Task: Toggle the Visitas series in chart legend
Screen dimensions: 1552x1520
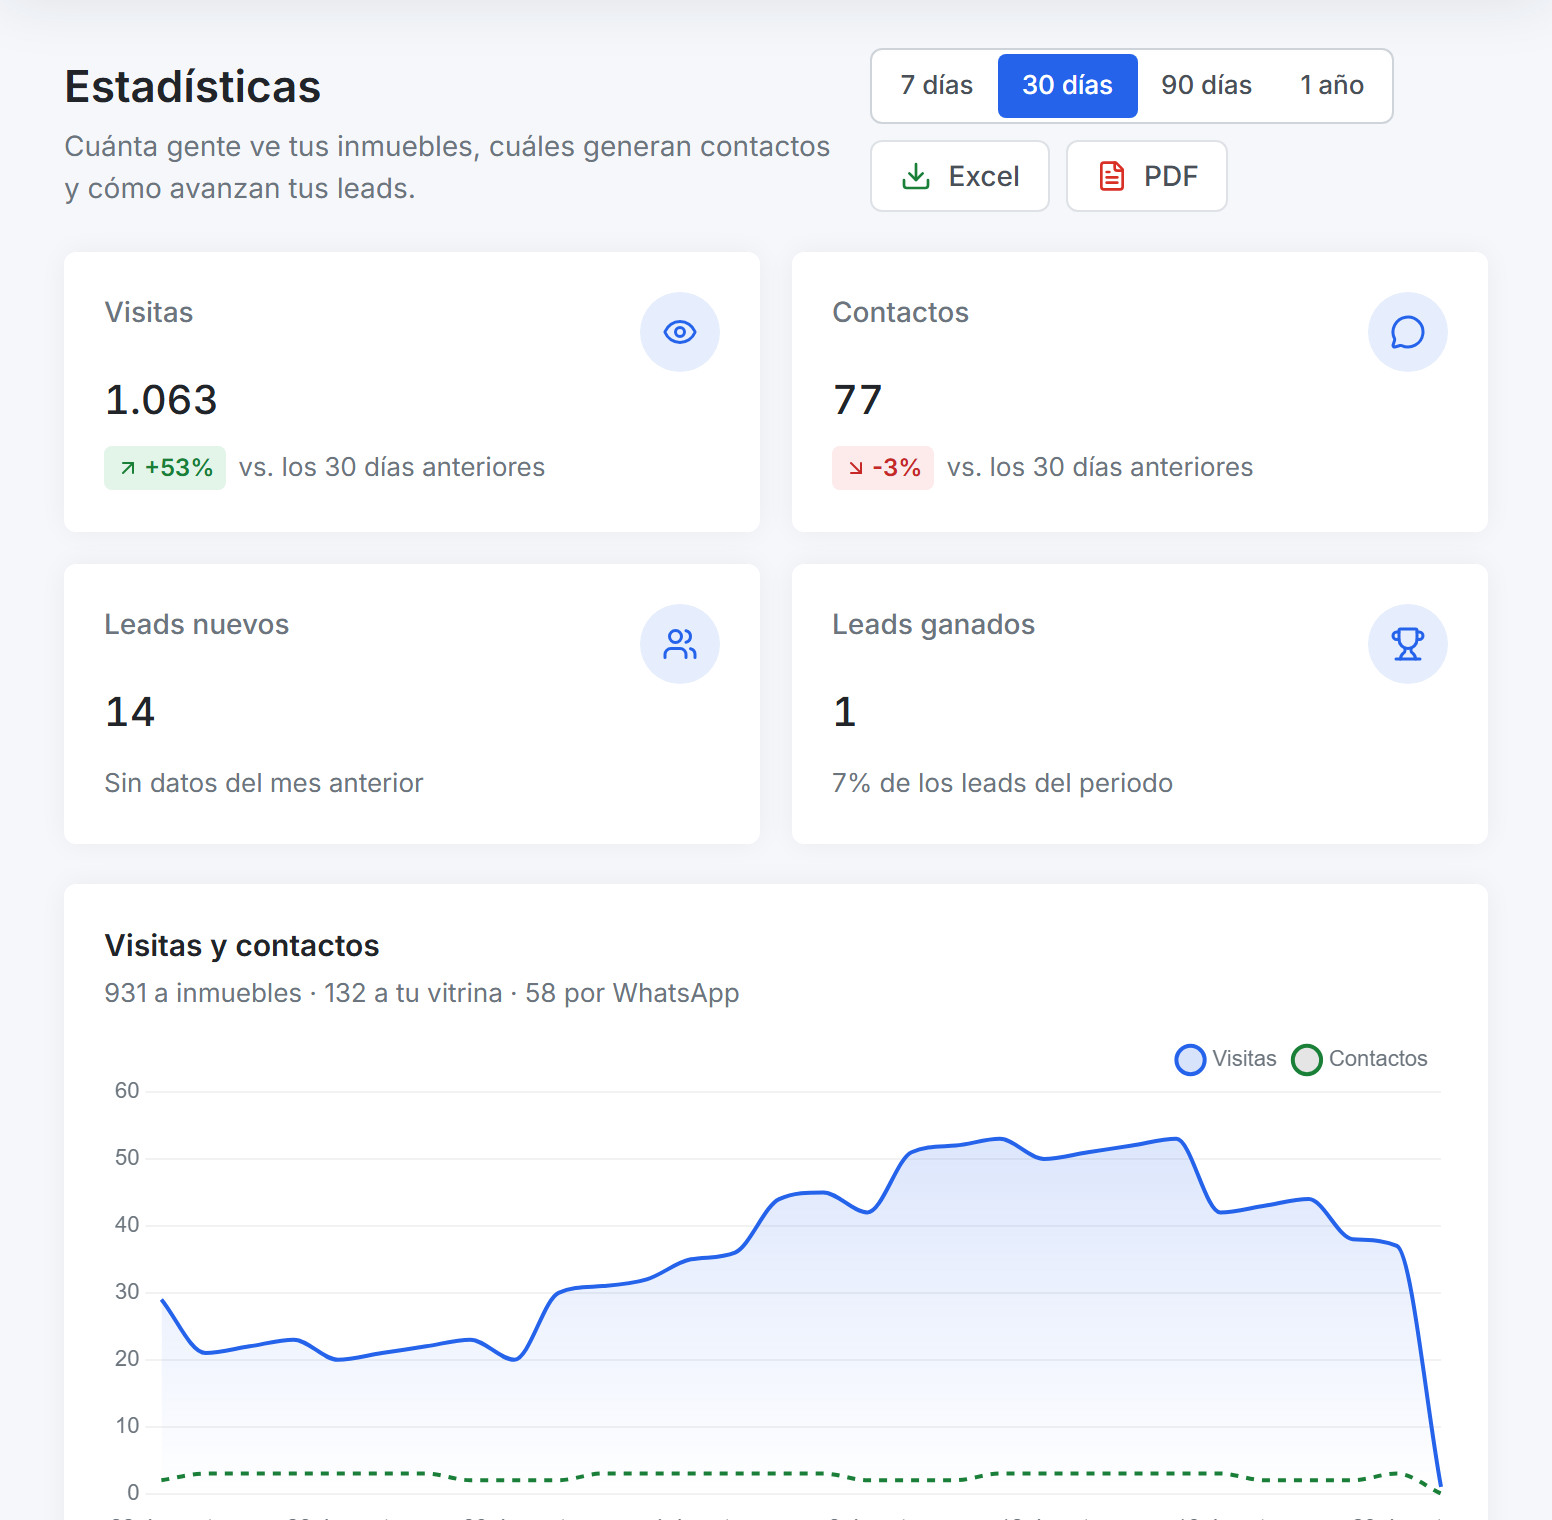Action: click(x=1226, y=1059)
